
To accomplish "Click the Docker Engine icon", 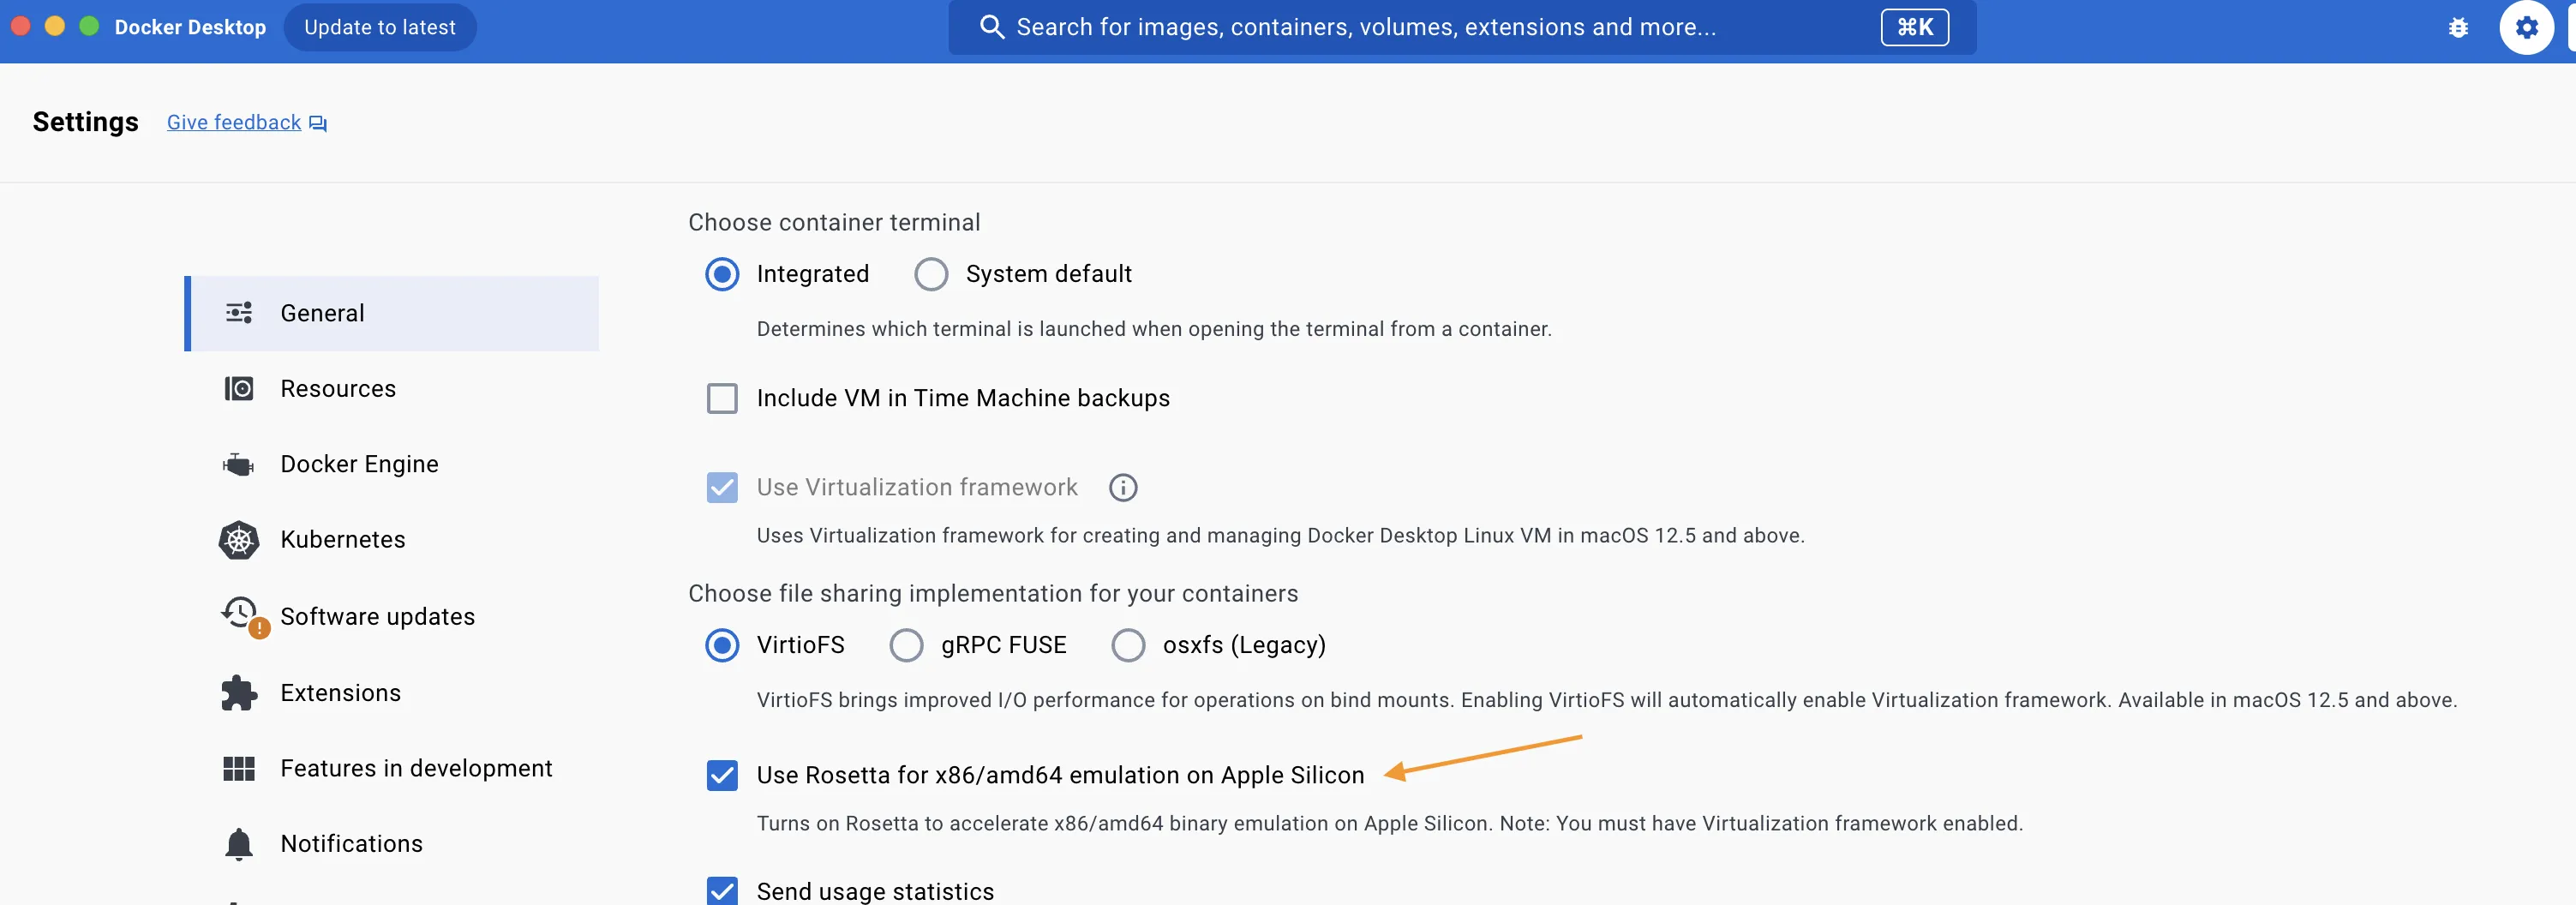I will coord(239,465).
